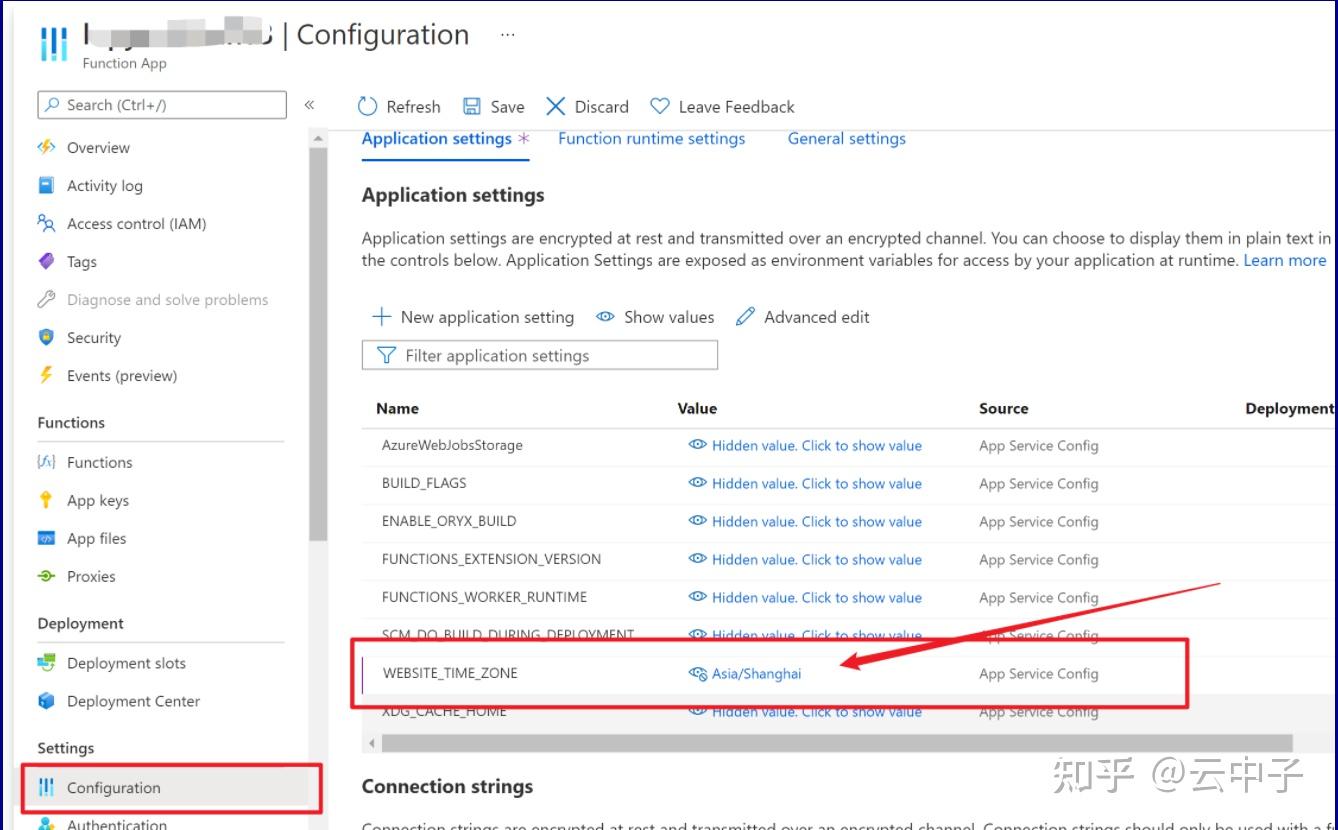Select the ENABLE_ORYX_BUILD setting name

point(449,521)
